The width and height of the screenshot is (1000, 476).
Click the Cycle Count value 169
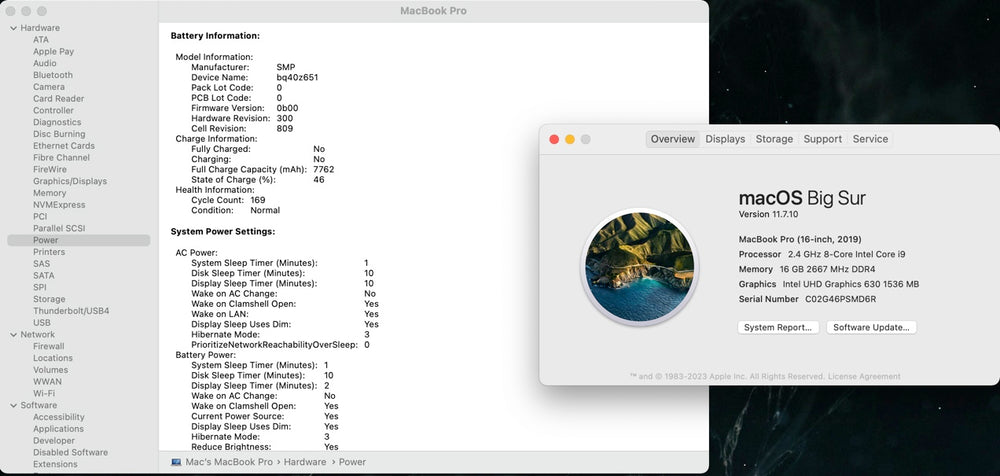tap(258, 200)
